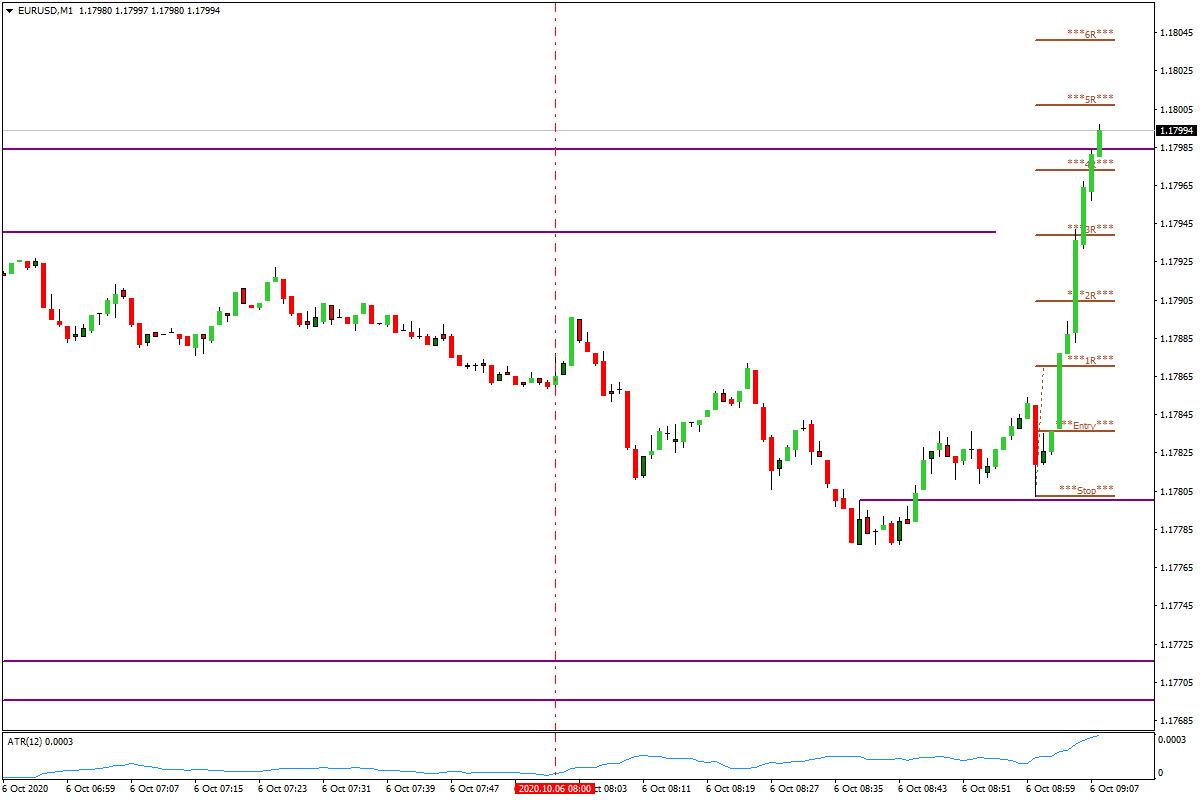This screenshot has height=800, width=1200.
Task: Open the EURUSD,M1 symbol dropdown arrow
Action: point(9,10)
